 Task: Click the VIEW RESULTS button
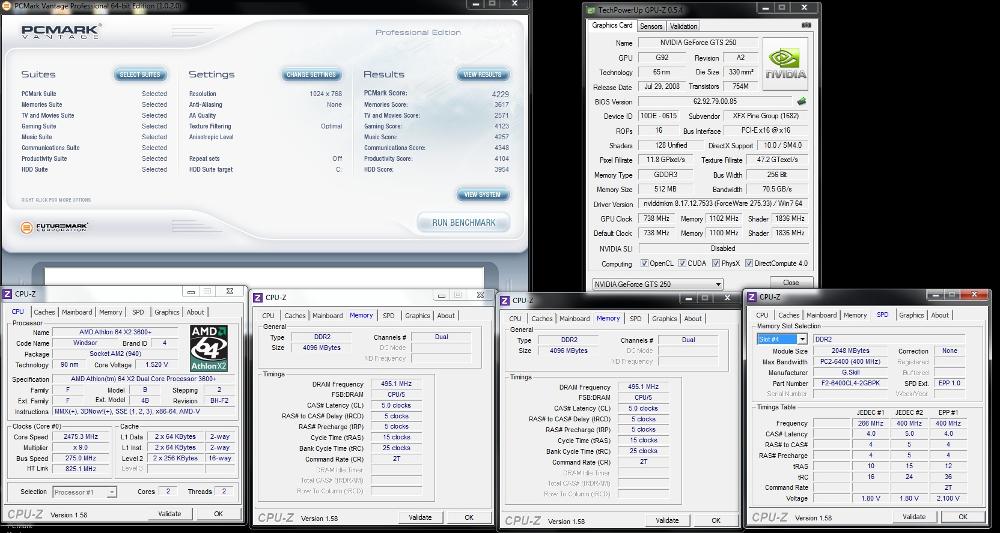(483, 75)
